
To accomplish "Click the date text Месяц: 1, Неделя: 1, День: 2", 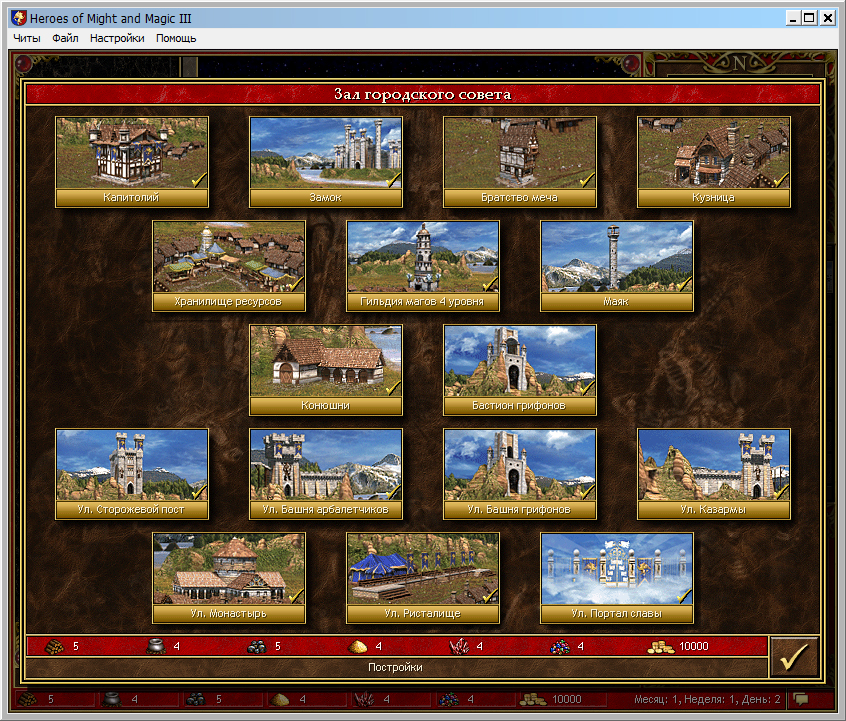I will [x=707, y=699].
